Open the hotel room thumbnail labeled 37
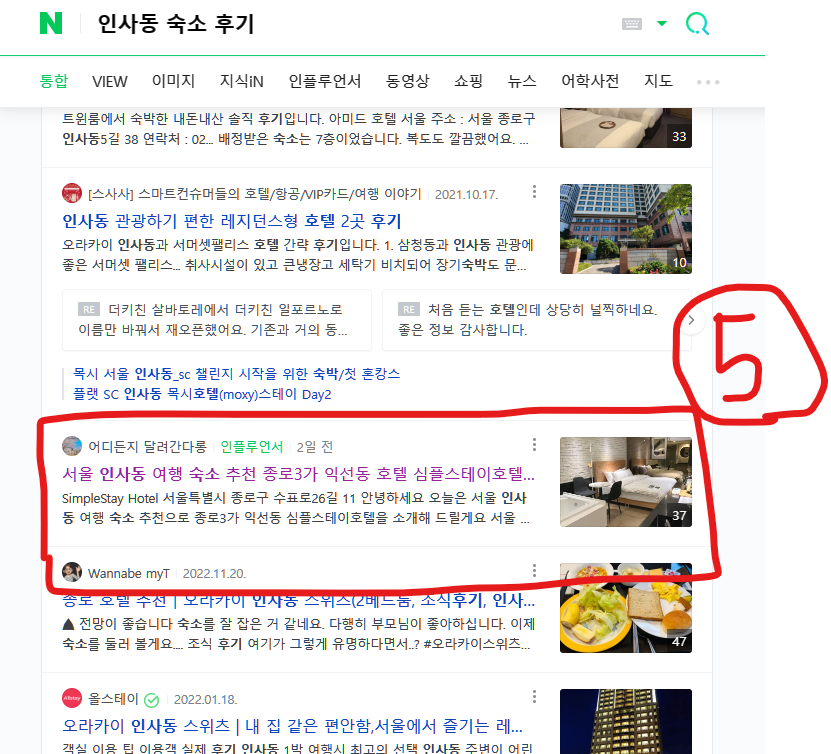The height and width of the screenshot is (754, 831). 625,482
